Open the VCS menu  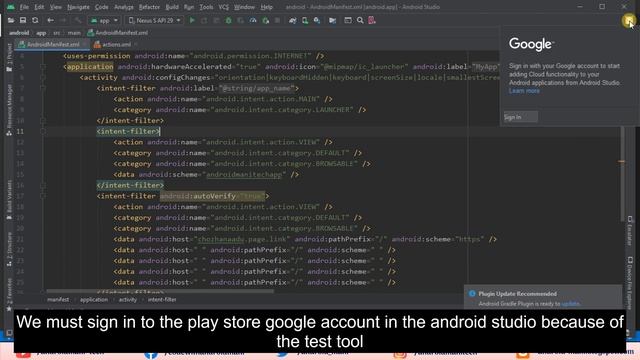point(223,7)
